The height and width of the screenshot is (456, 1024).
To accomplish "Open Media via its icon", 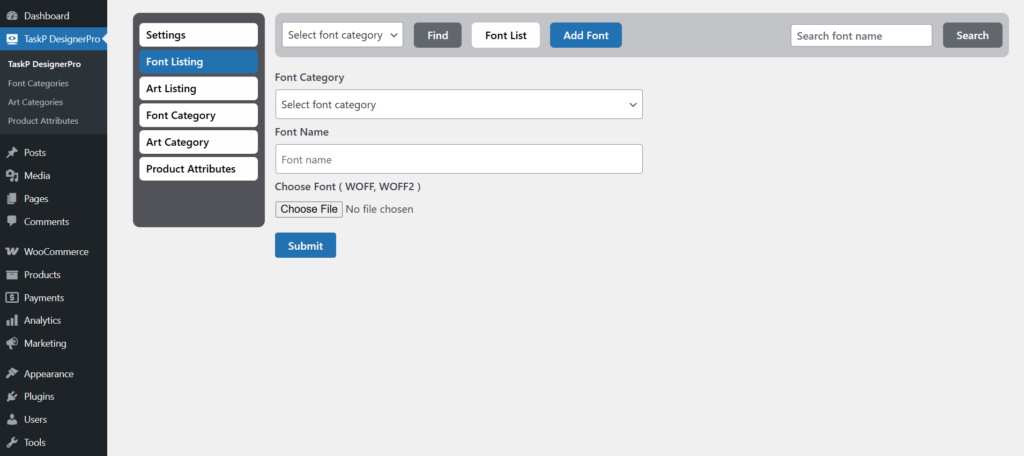I will [12, 176].
